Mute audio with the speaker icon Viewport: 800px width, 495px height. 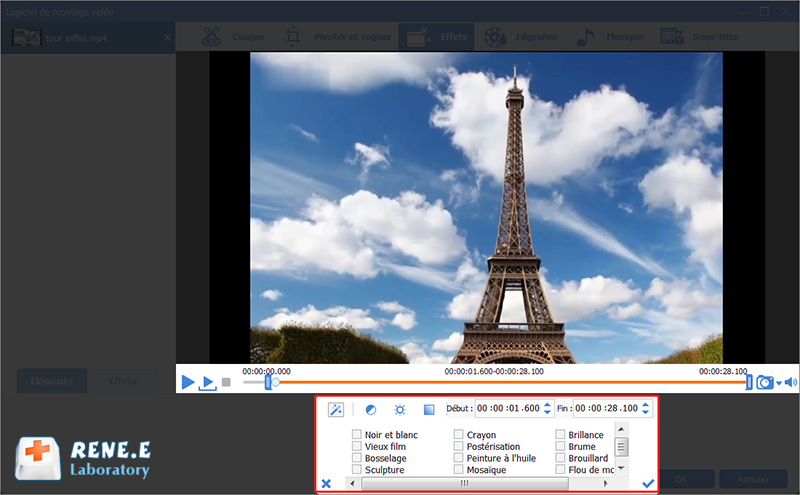[x=790, y=382]
